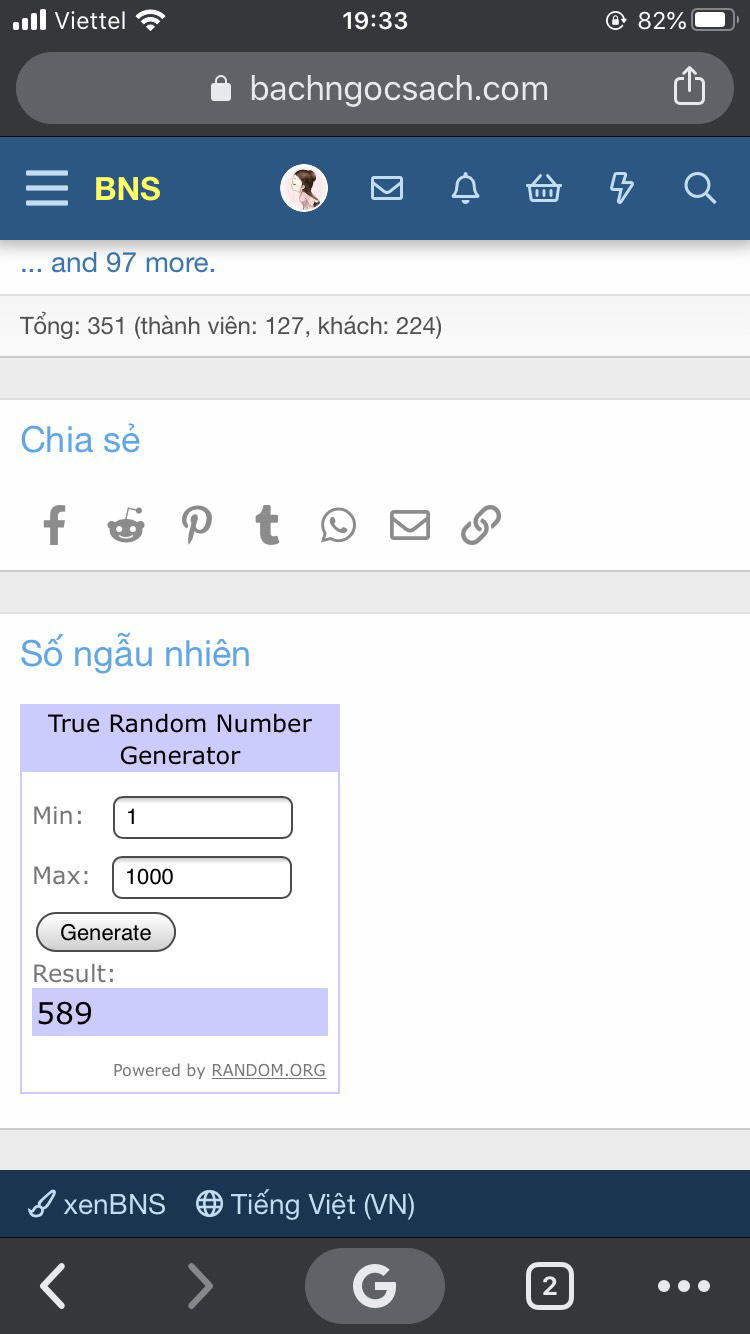Open the hamburger navigation menu
Viewport: 750px width, 1334px height.
coord(46,188)
